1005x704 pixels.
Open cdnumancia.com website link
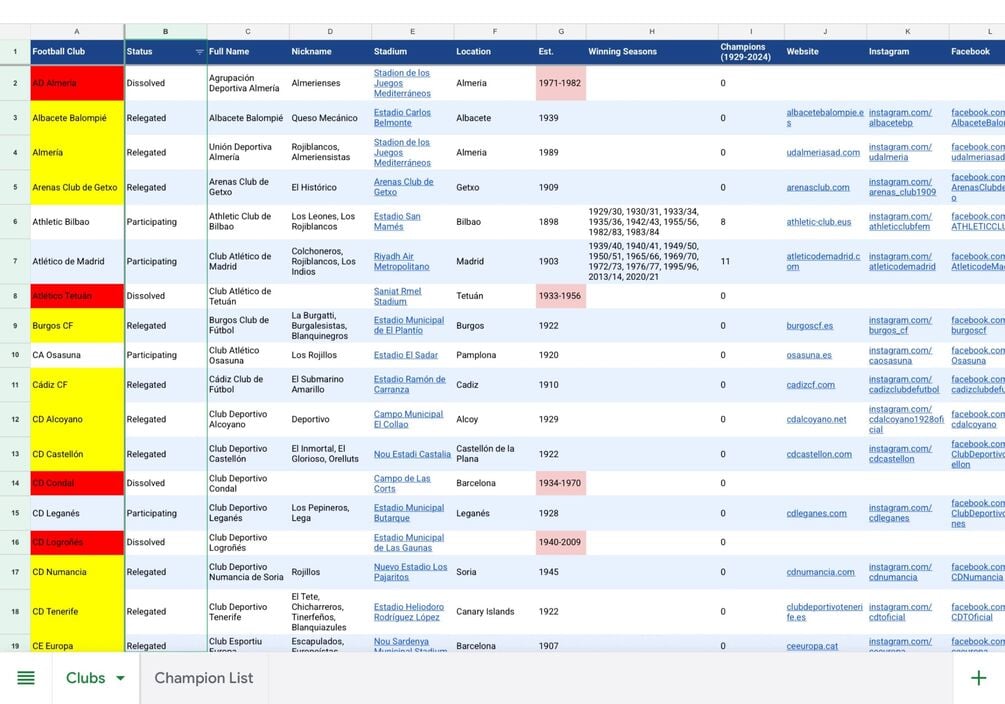coord(820,572)
